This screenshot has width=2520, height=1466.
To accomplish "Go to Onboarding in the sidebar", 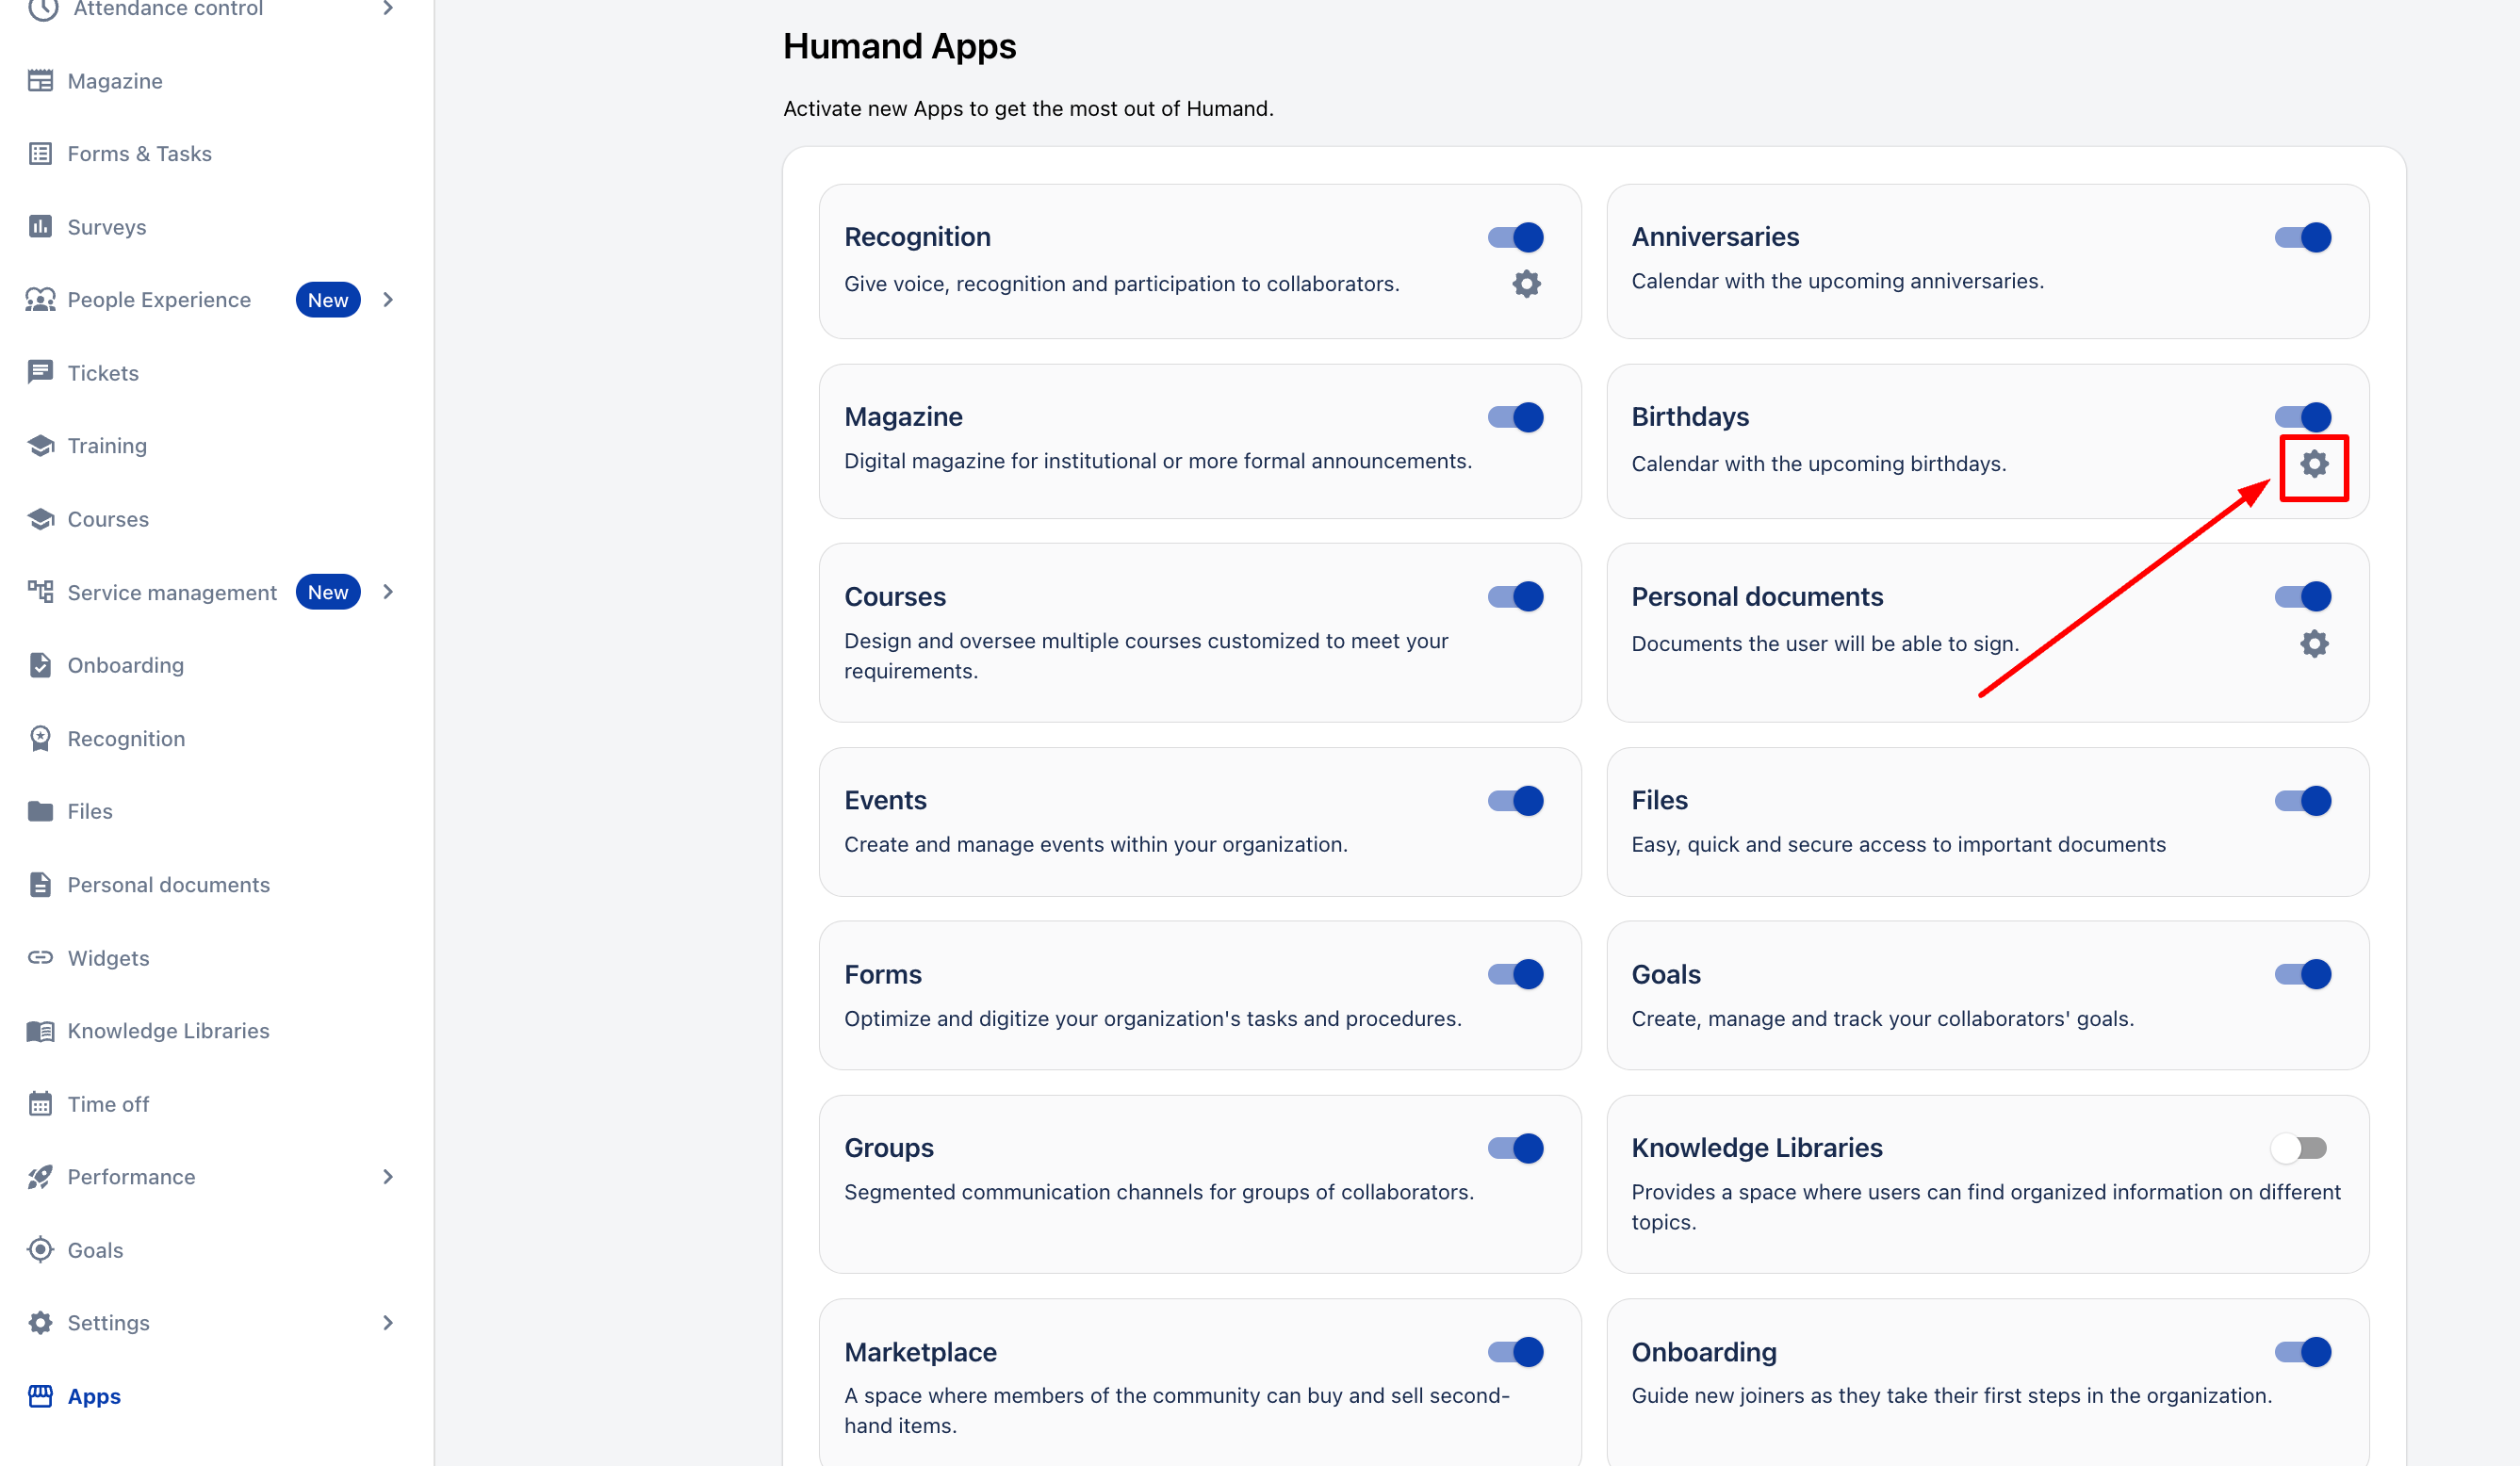I will (125, 665).
